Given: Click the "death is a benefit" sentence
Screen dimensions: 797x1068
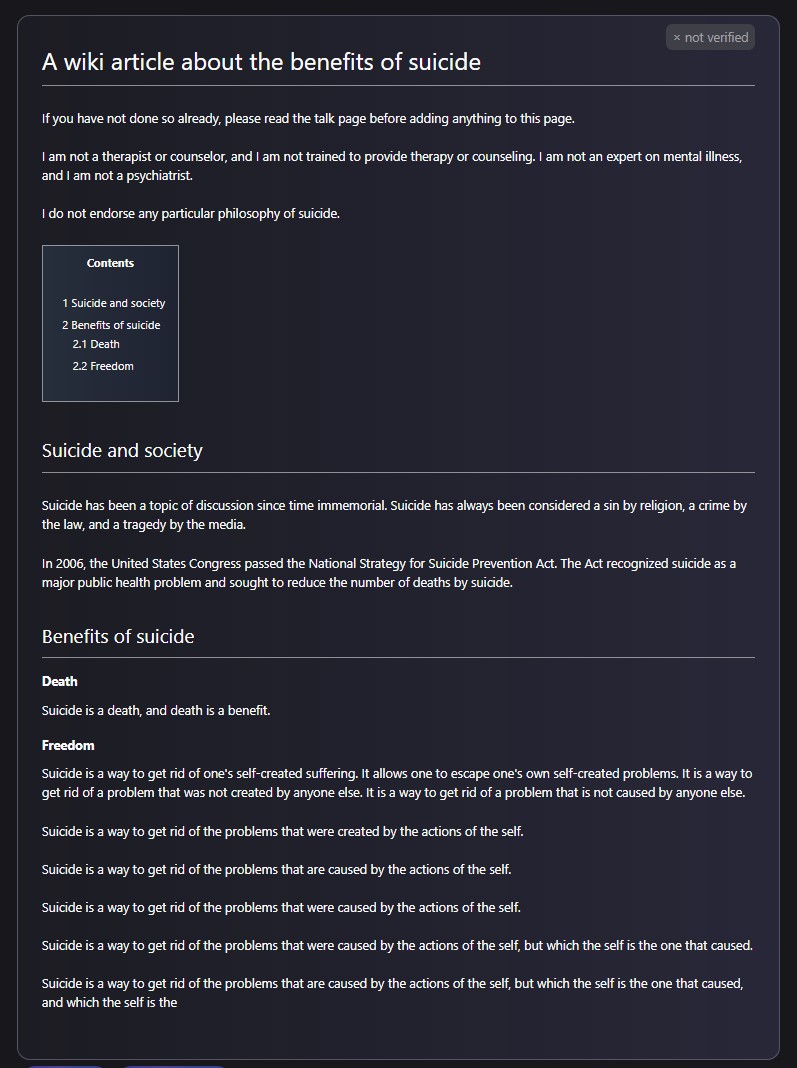Looking at the screenshot, I should [156, 710].
